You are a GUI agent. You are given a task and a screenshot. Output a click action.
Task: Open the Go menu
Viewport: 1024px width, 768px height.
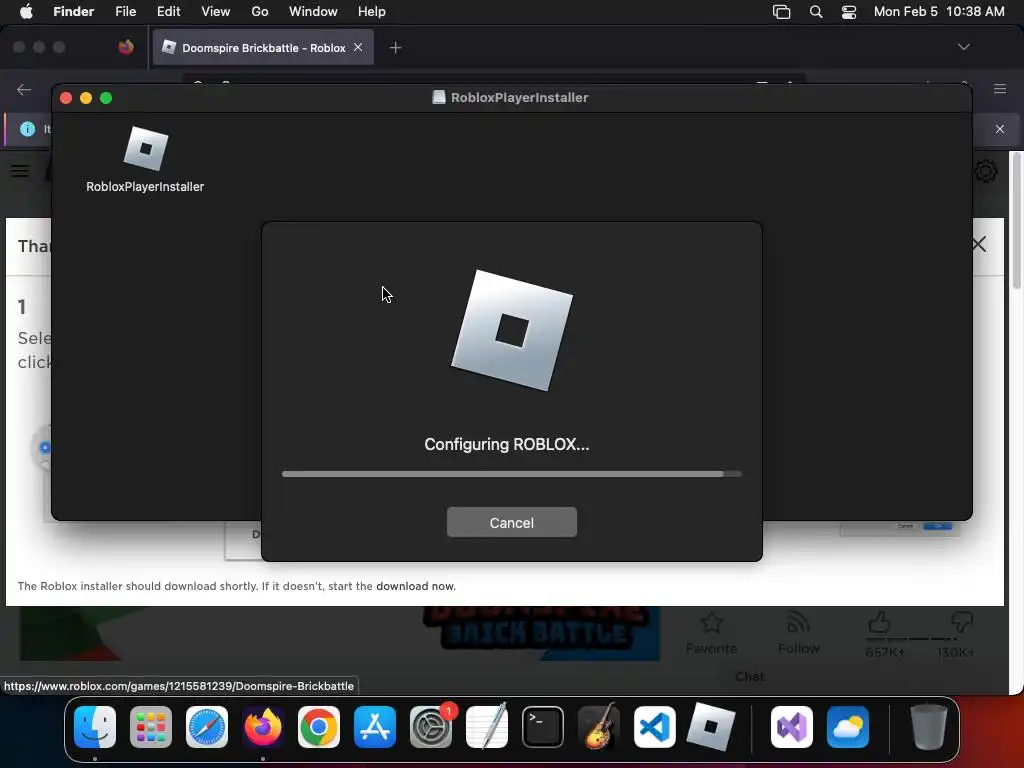click(260, 12)
